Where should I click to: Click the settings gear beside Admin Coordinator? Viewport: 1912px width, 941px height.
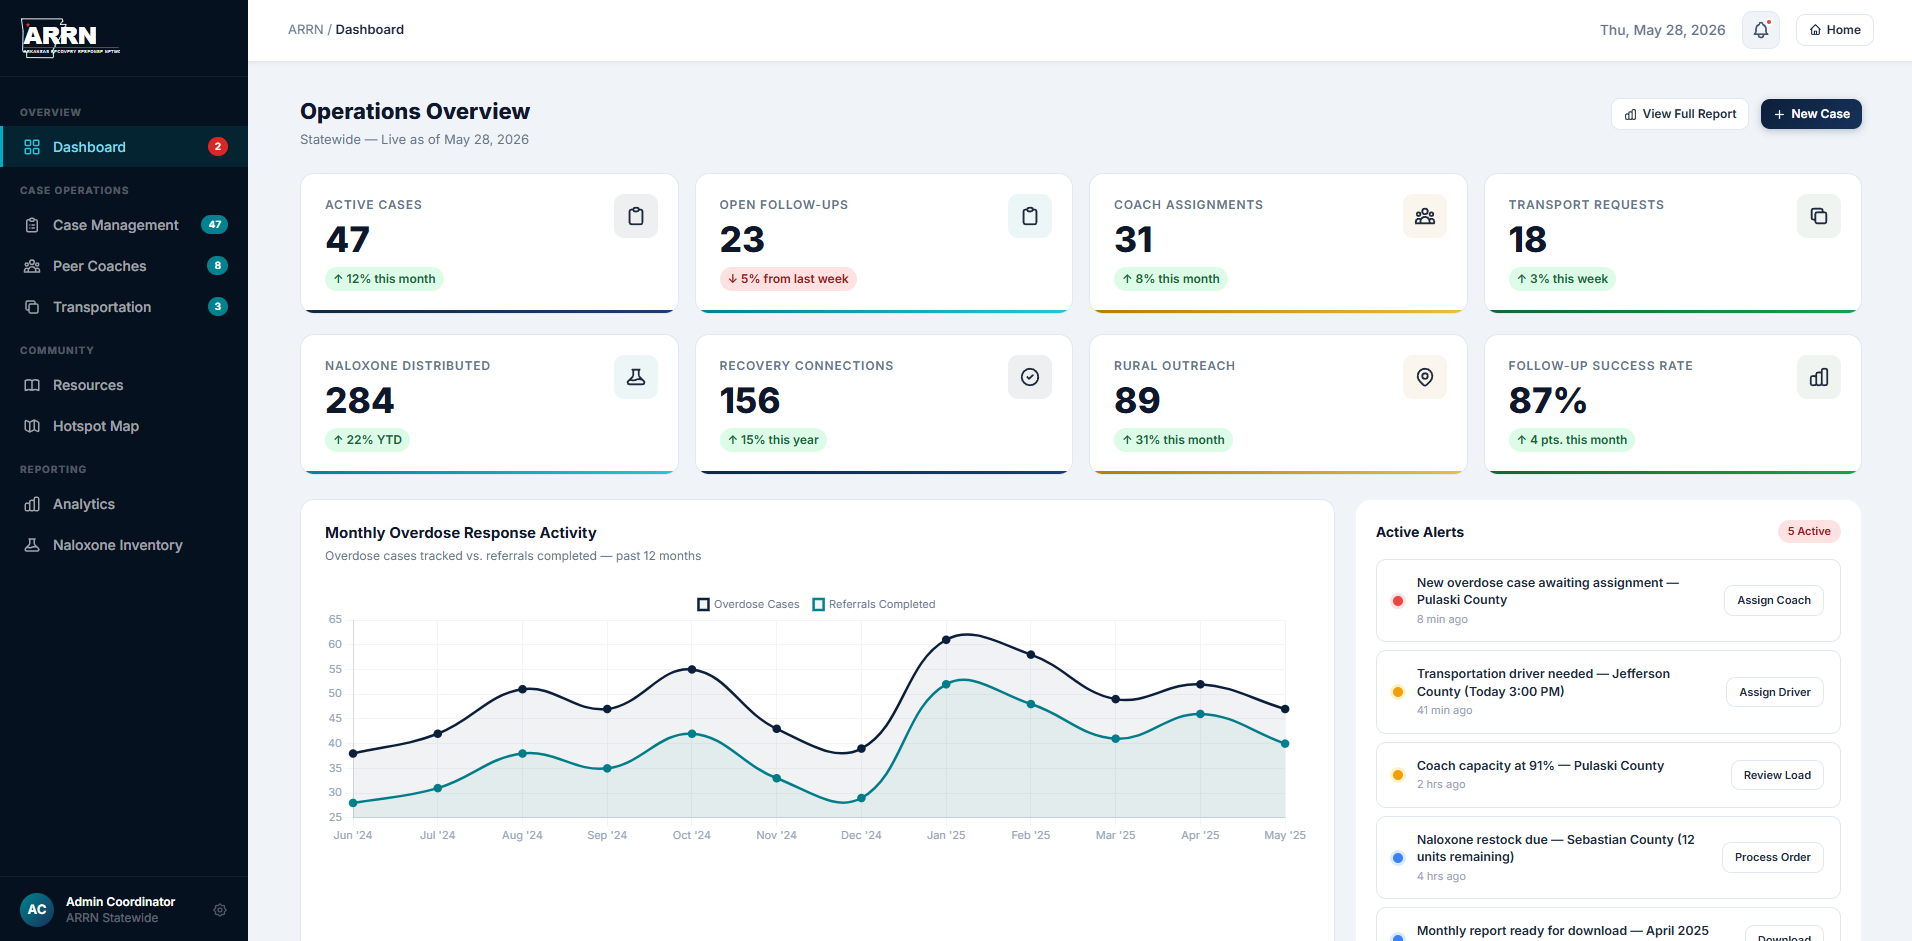click(x=220, y=910)
